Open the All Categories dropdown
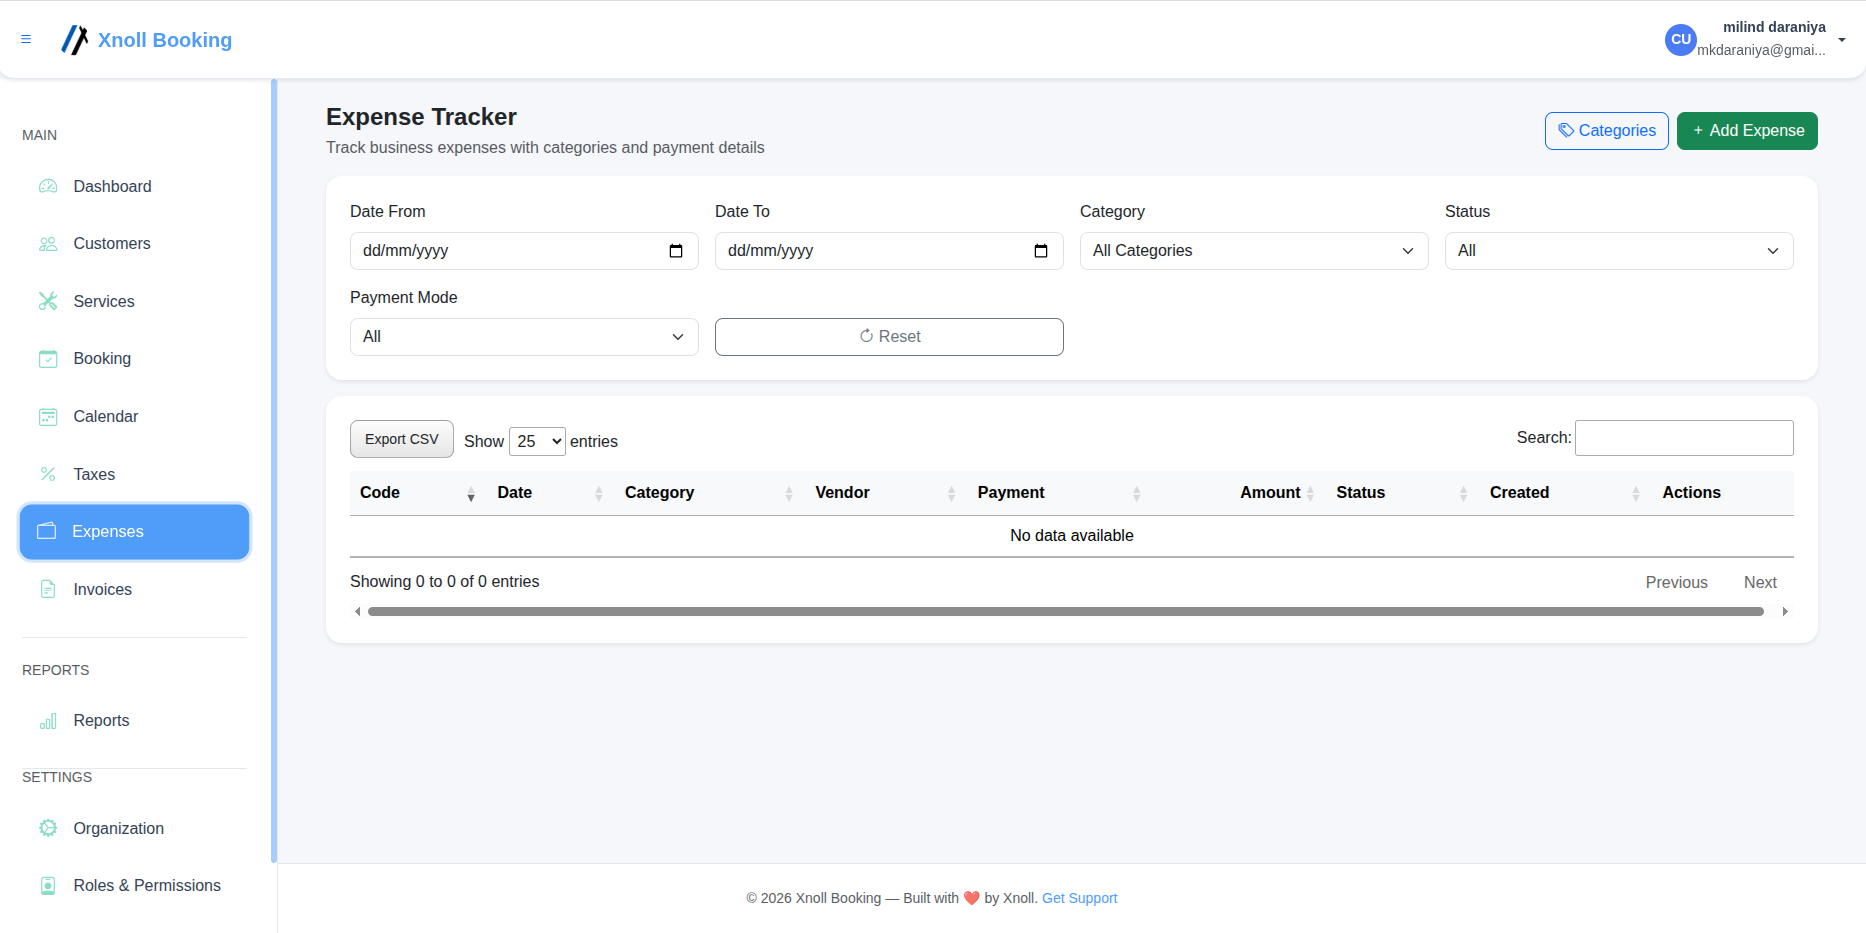This screenshot has width=1866, height=933. (x=1253, y=251)
